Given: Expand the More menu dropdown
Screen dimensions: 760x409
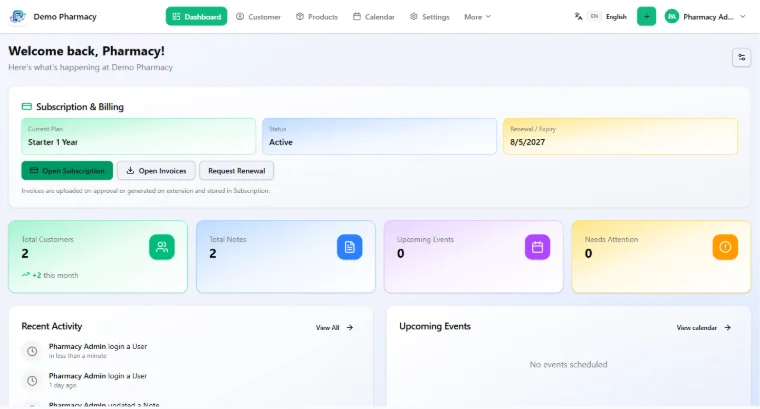Looking at the screenshot, I should [x=477, y=16].
